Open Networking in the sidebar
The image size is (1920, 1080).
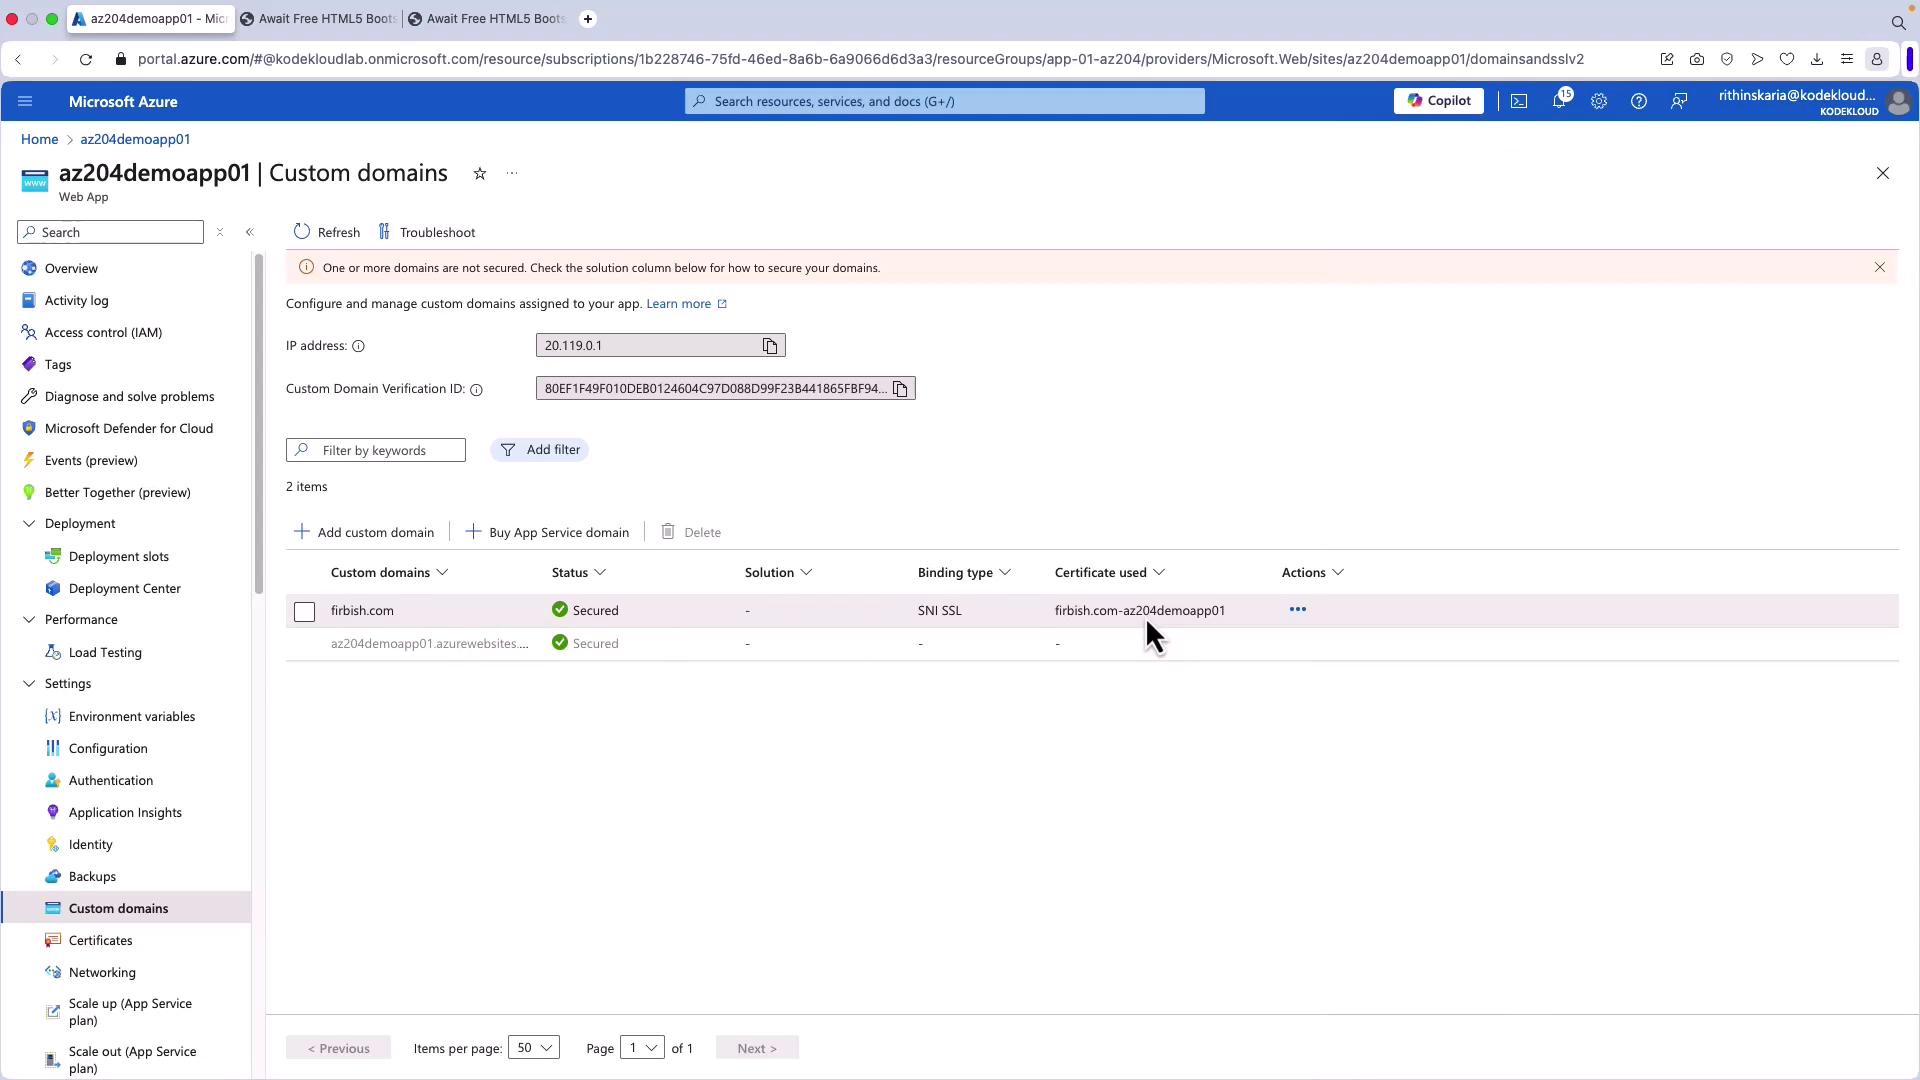coord(102,973)
